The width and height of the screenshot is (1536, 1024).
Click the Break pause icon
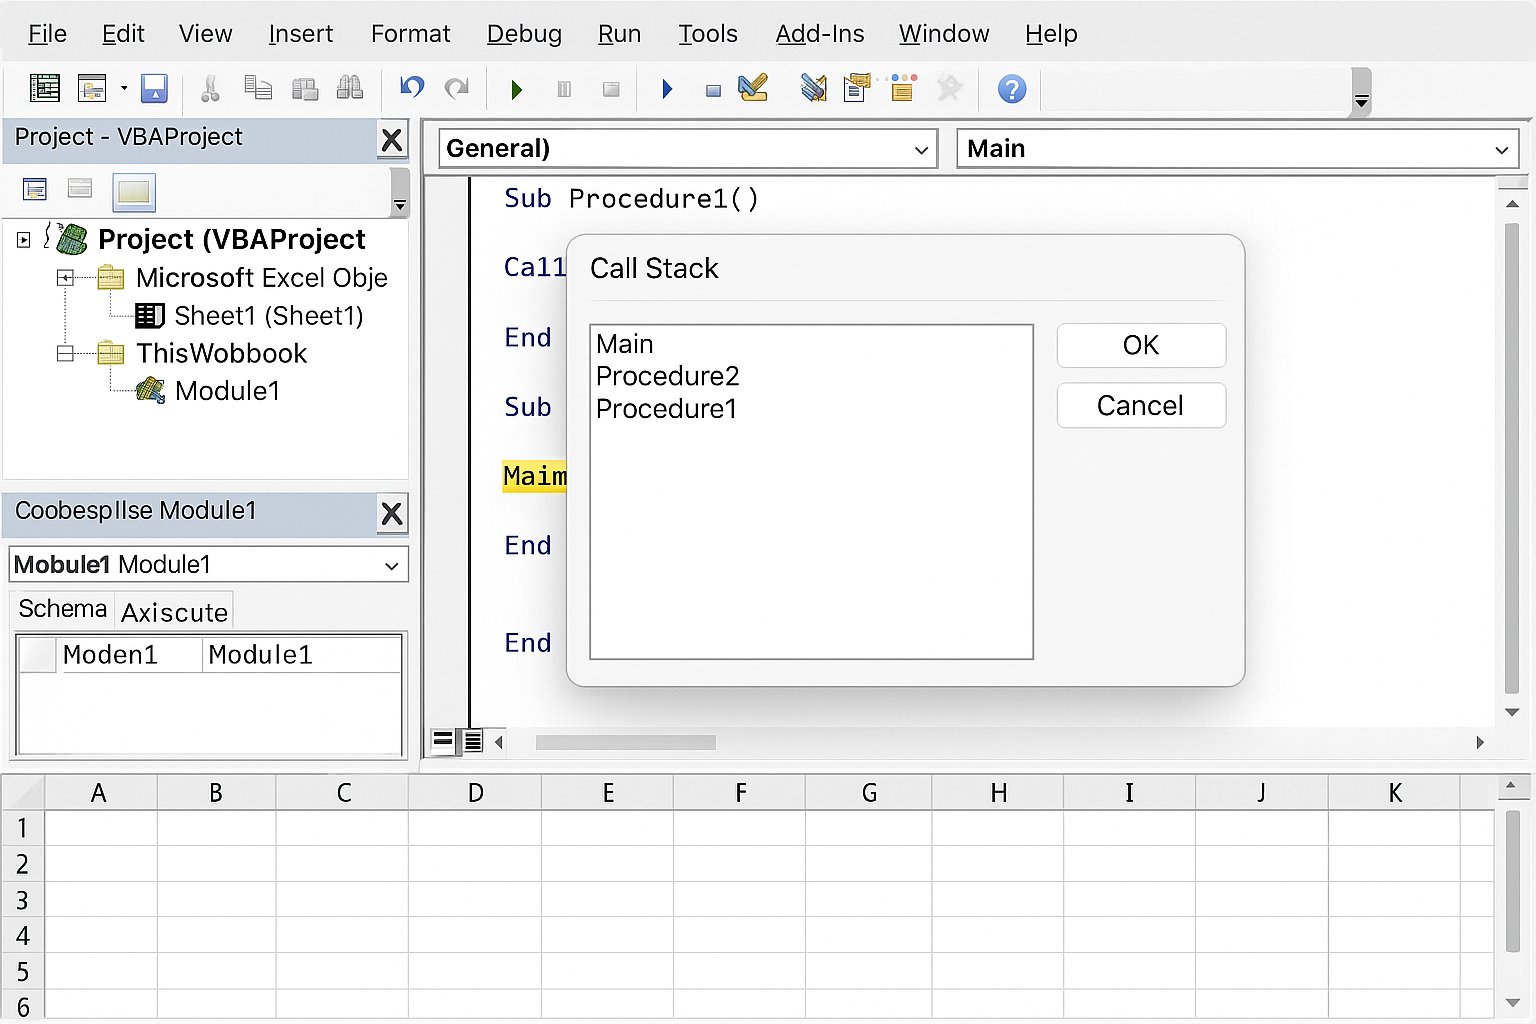coord(564,89)
